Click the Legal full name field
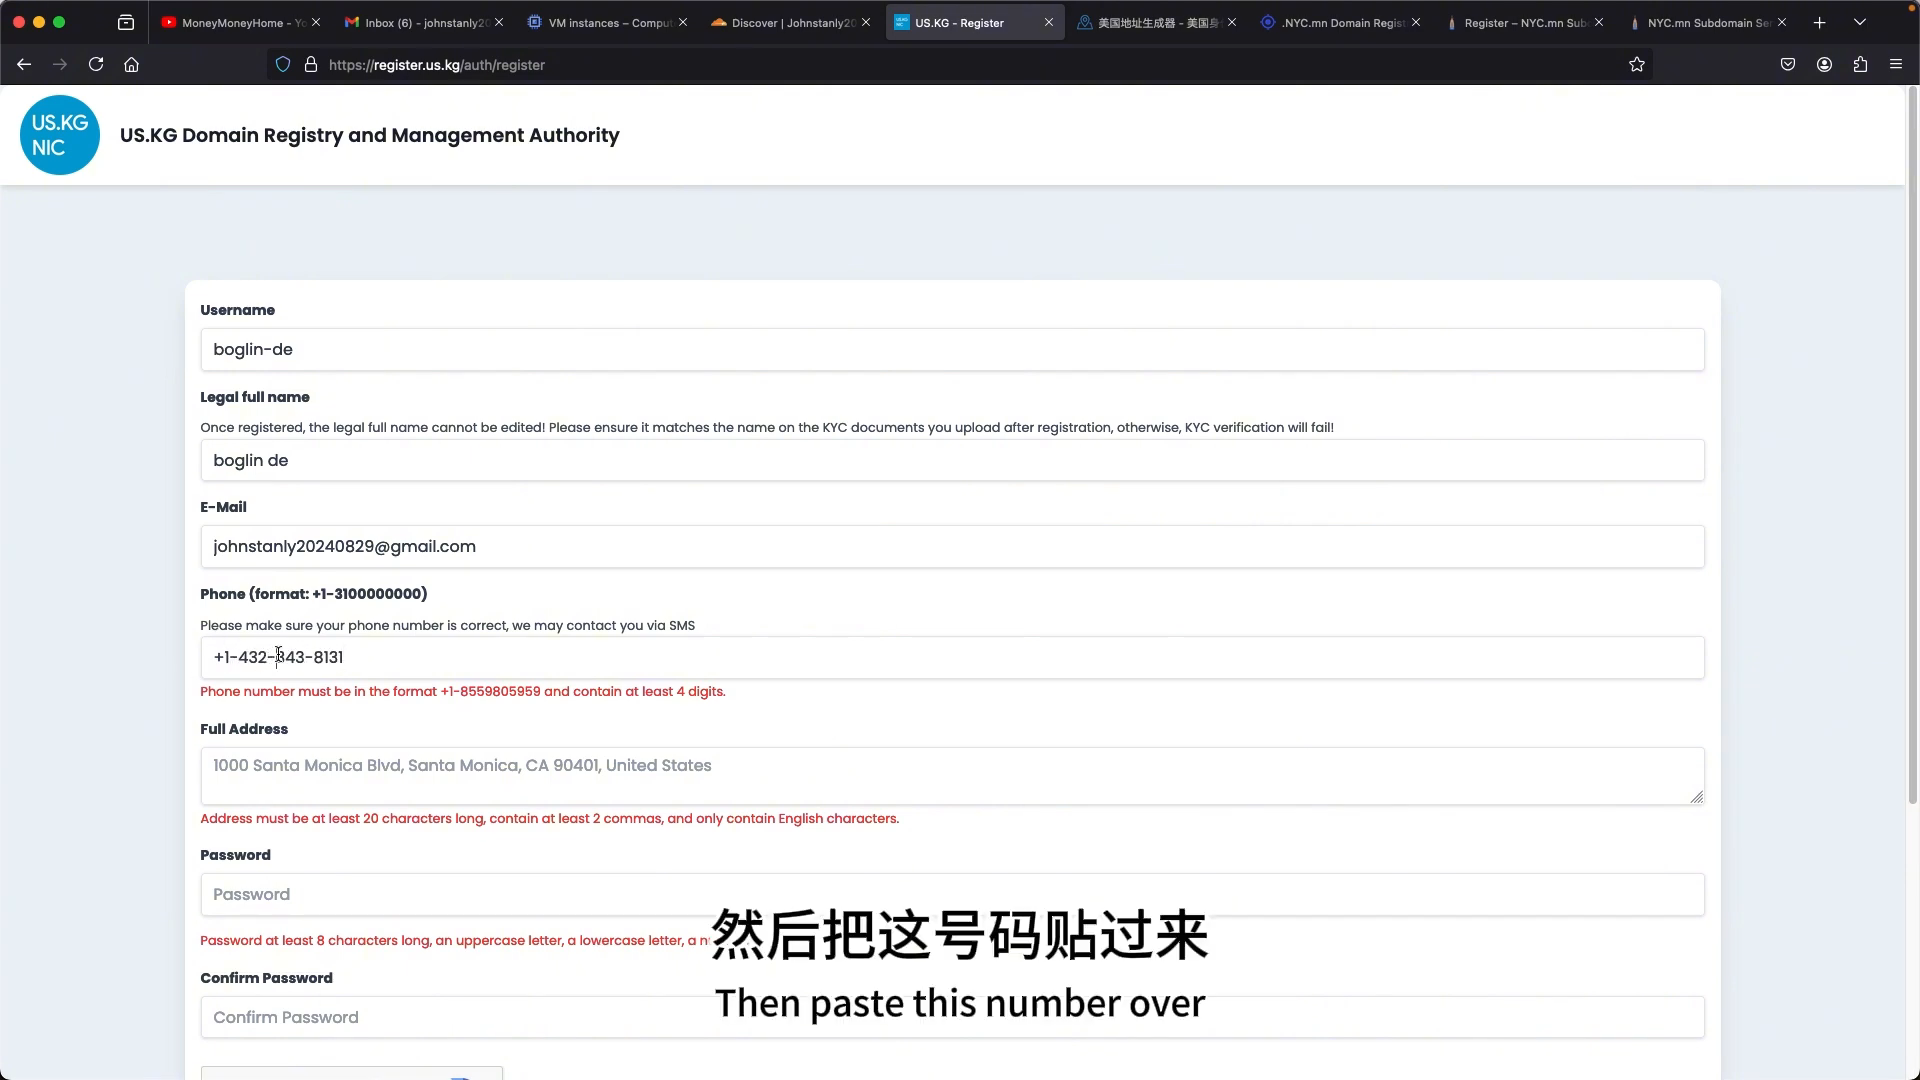Screen dimensions: 1920x1080 [952, 461]
